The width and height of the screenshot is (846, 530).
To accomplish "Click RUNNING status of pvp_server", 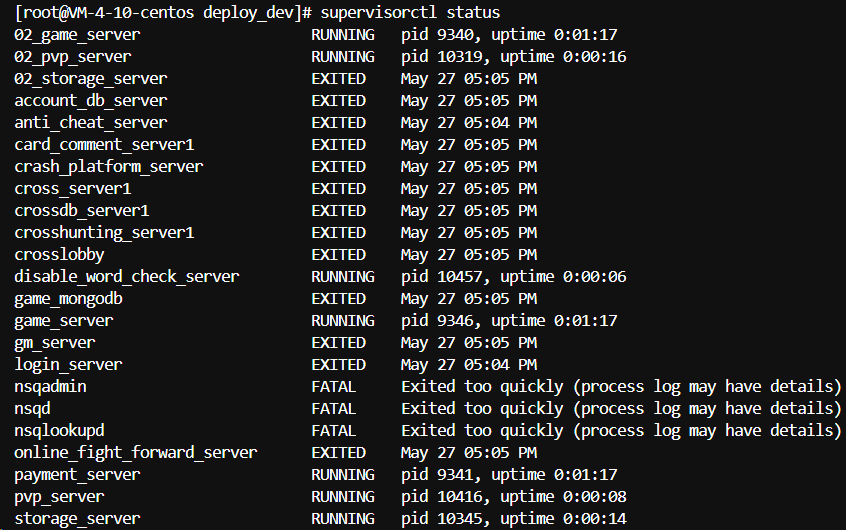I will [x=343, y=496].
